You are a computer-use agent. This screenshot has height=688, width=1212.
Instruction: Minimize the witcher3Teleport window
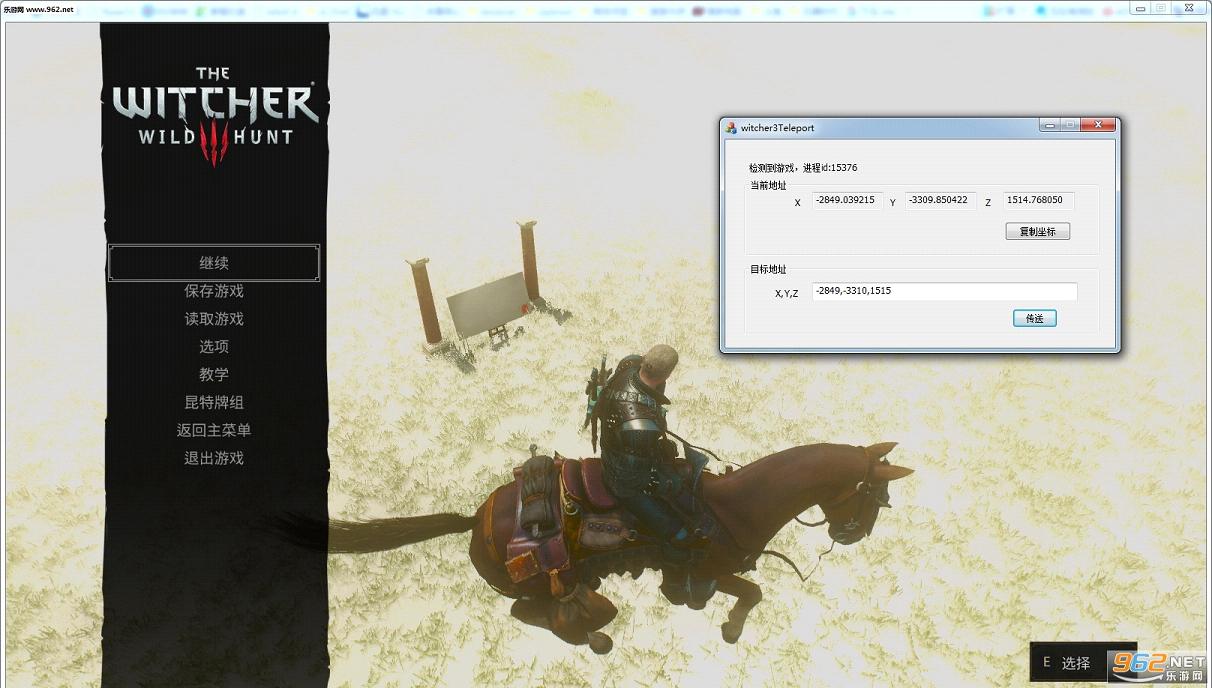point(1049,125)
